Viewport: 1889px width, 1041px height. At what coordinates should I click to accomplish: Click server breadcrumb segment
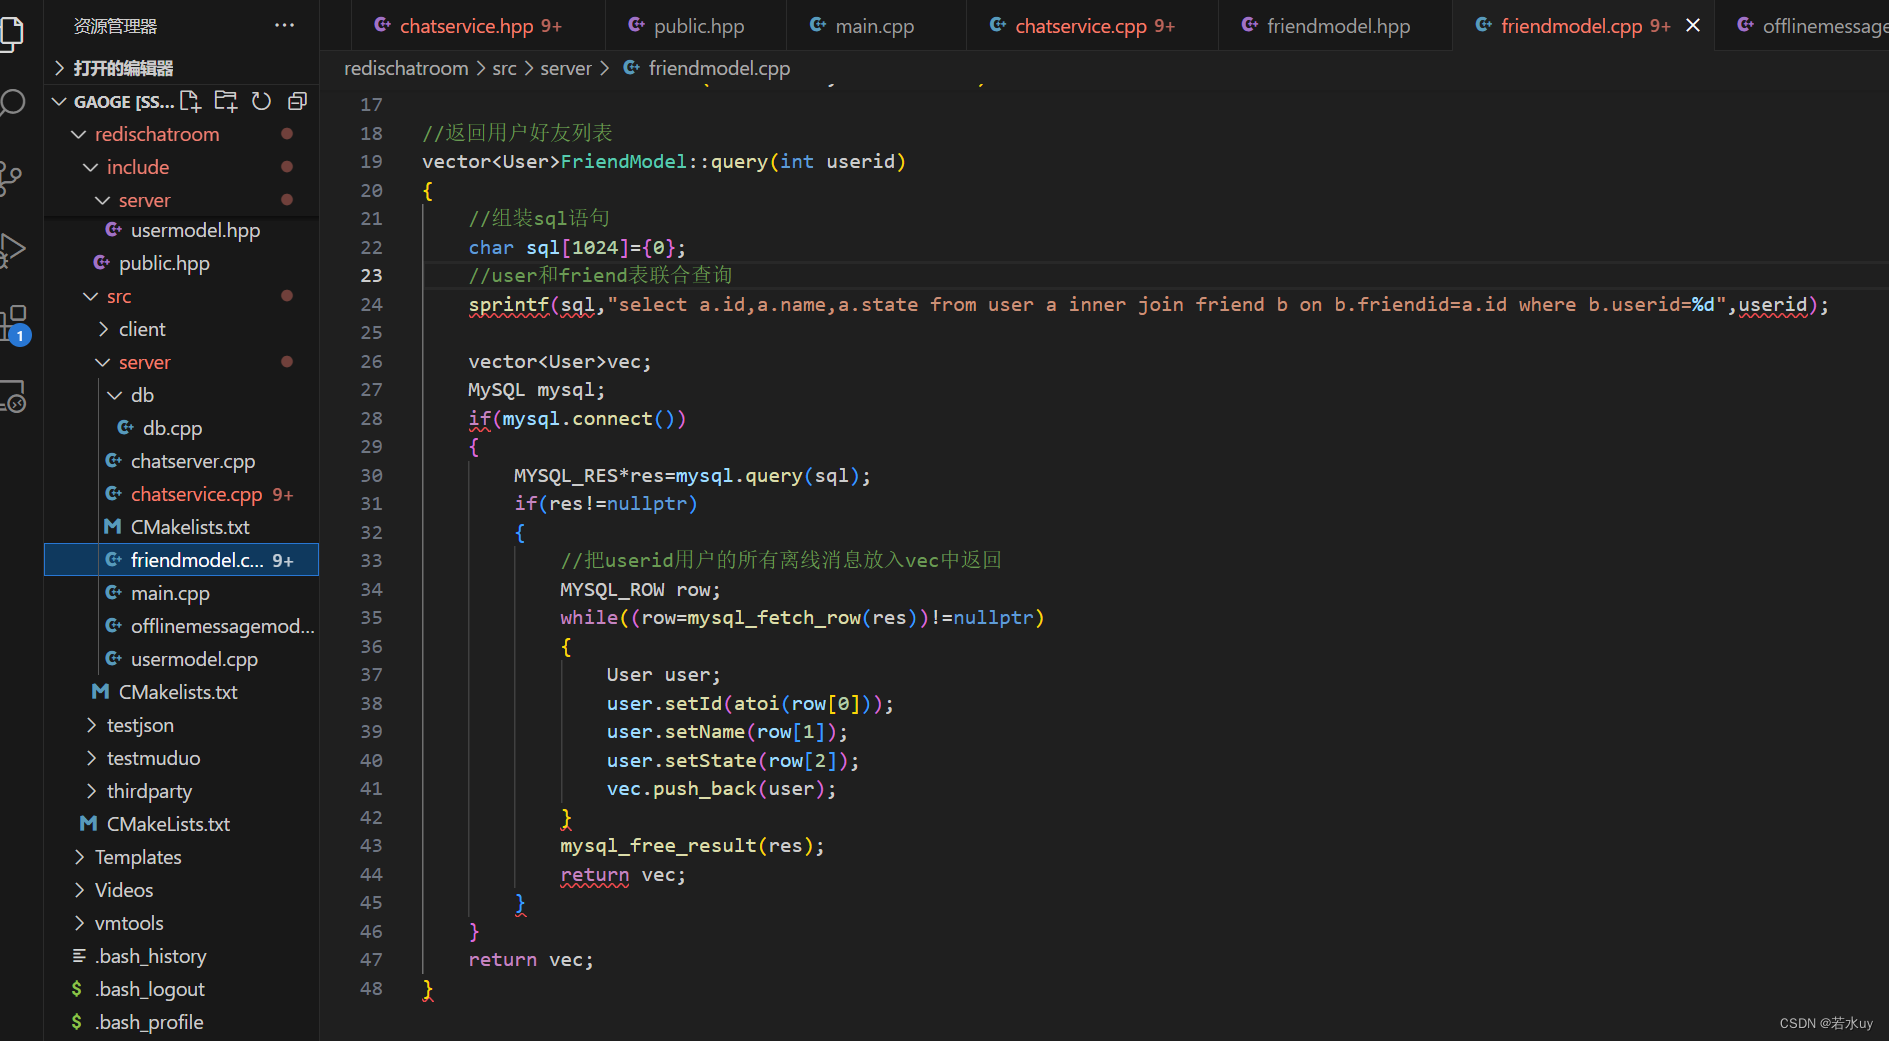point(566,68)
